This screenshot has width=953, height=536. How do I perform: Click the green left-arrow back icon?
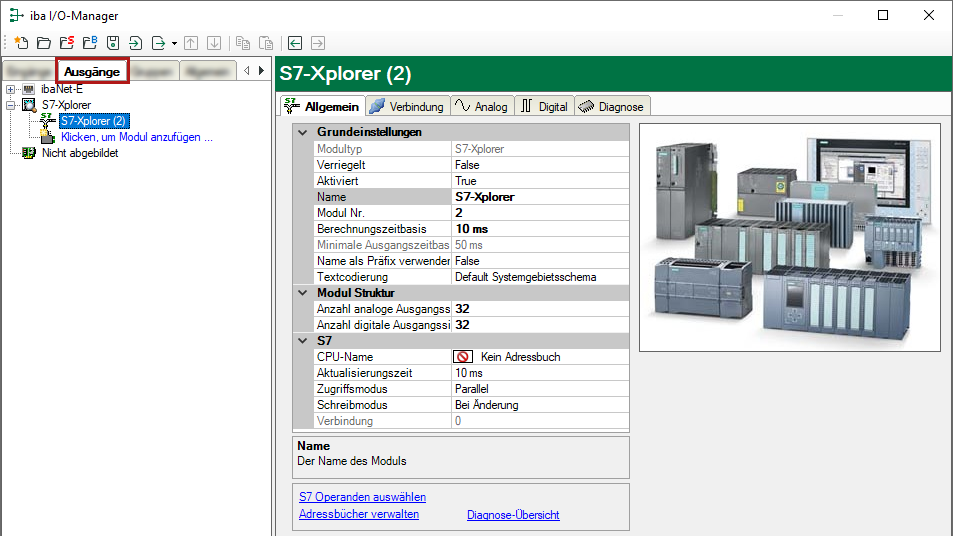pyautogui.click(x=295, y=43)
